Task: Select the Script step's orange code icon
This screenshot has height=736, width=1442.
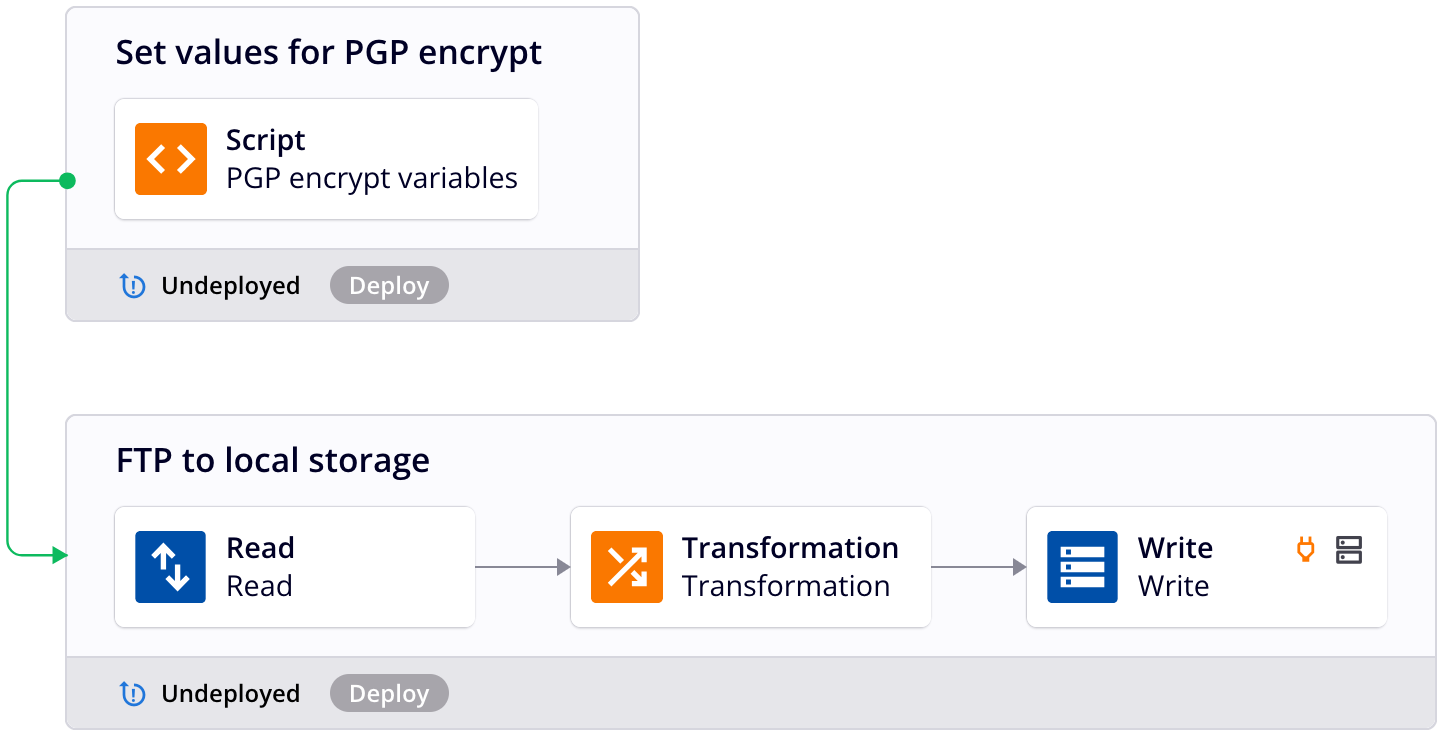Action: (x=171, y=158)
